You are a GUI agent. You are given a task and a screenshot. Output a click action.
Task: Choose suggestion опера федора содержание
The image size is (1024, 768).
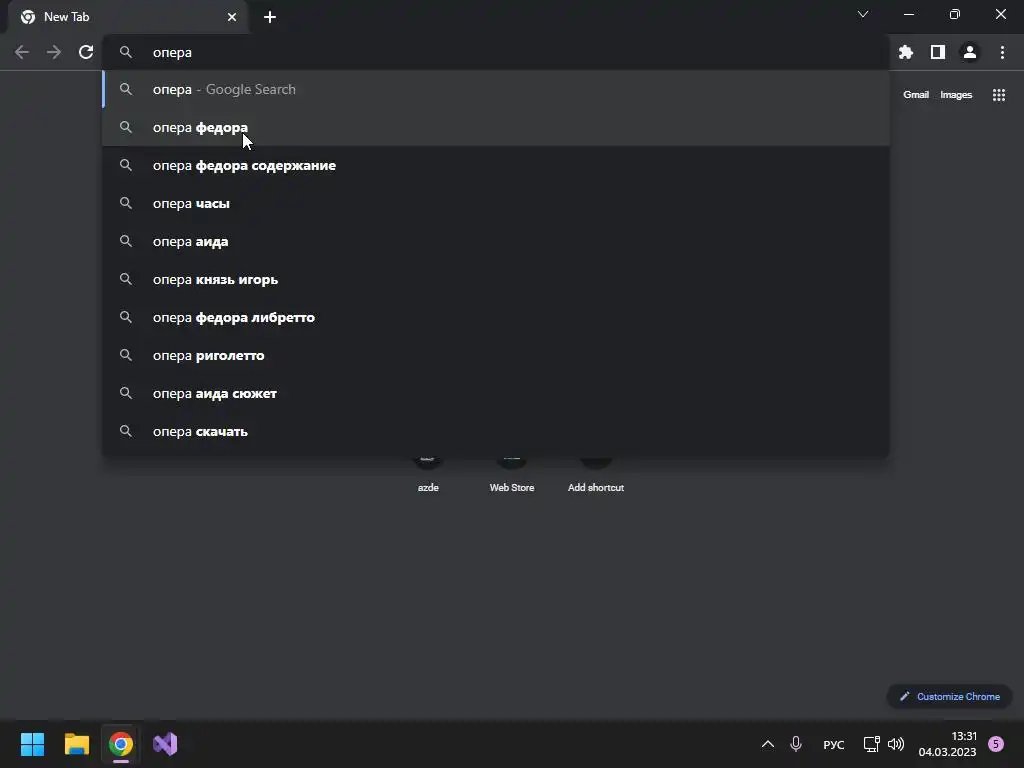[496, 165]
